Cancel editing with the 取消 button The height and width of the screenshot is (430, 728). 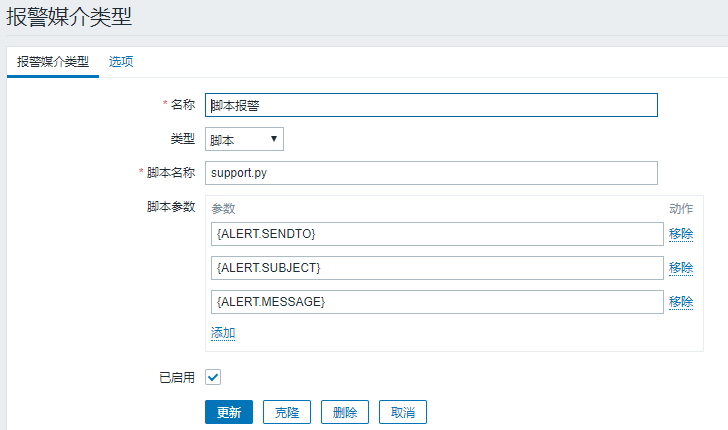click(x=403, y=412)
